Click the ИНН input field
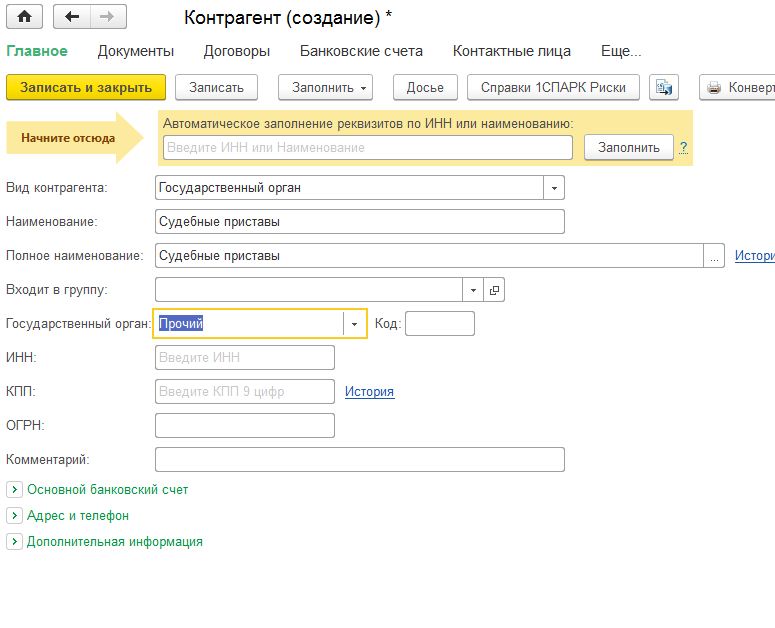Screen dimensions: 775x628 [x=245, y=358]
